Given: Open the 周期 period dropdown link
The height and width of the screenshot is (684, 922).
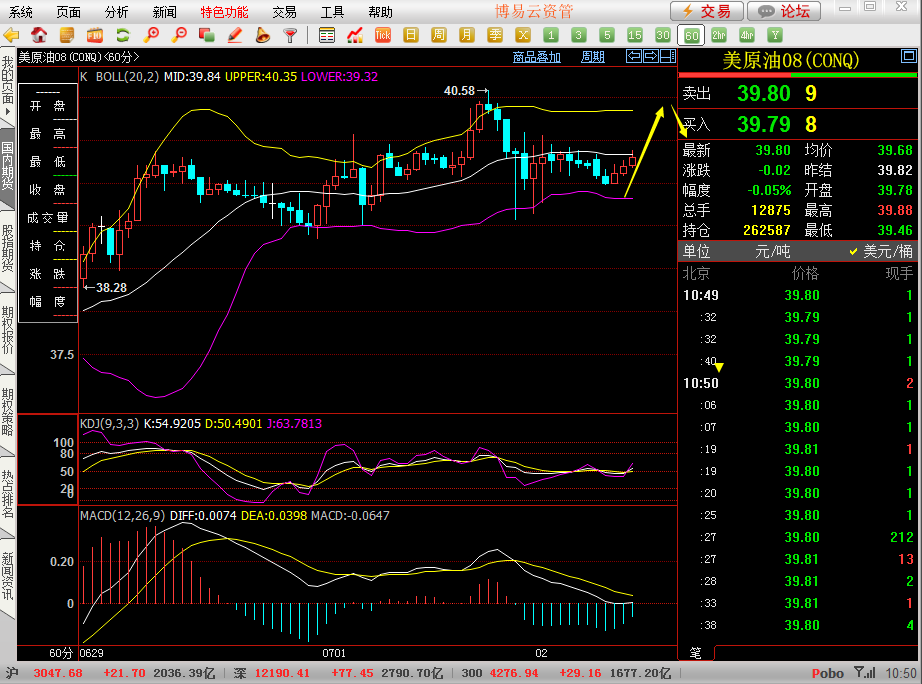Looking at the screenshot, I should click(x=593, y=57).
